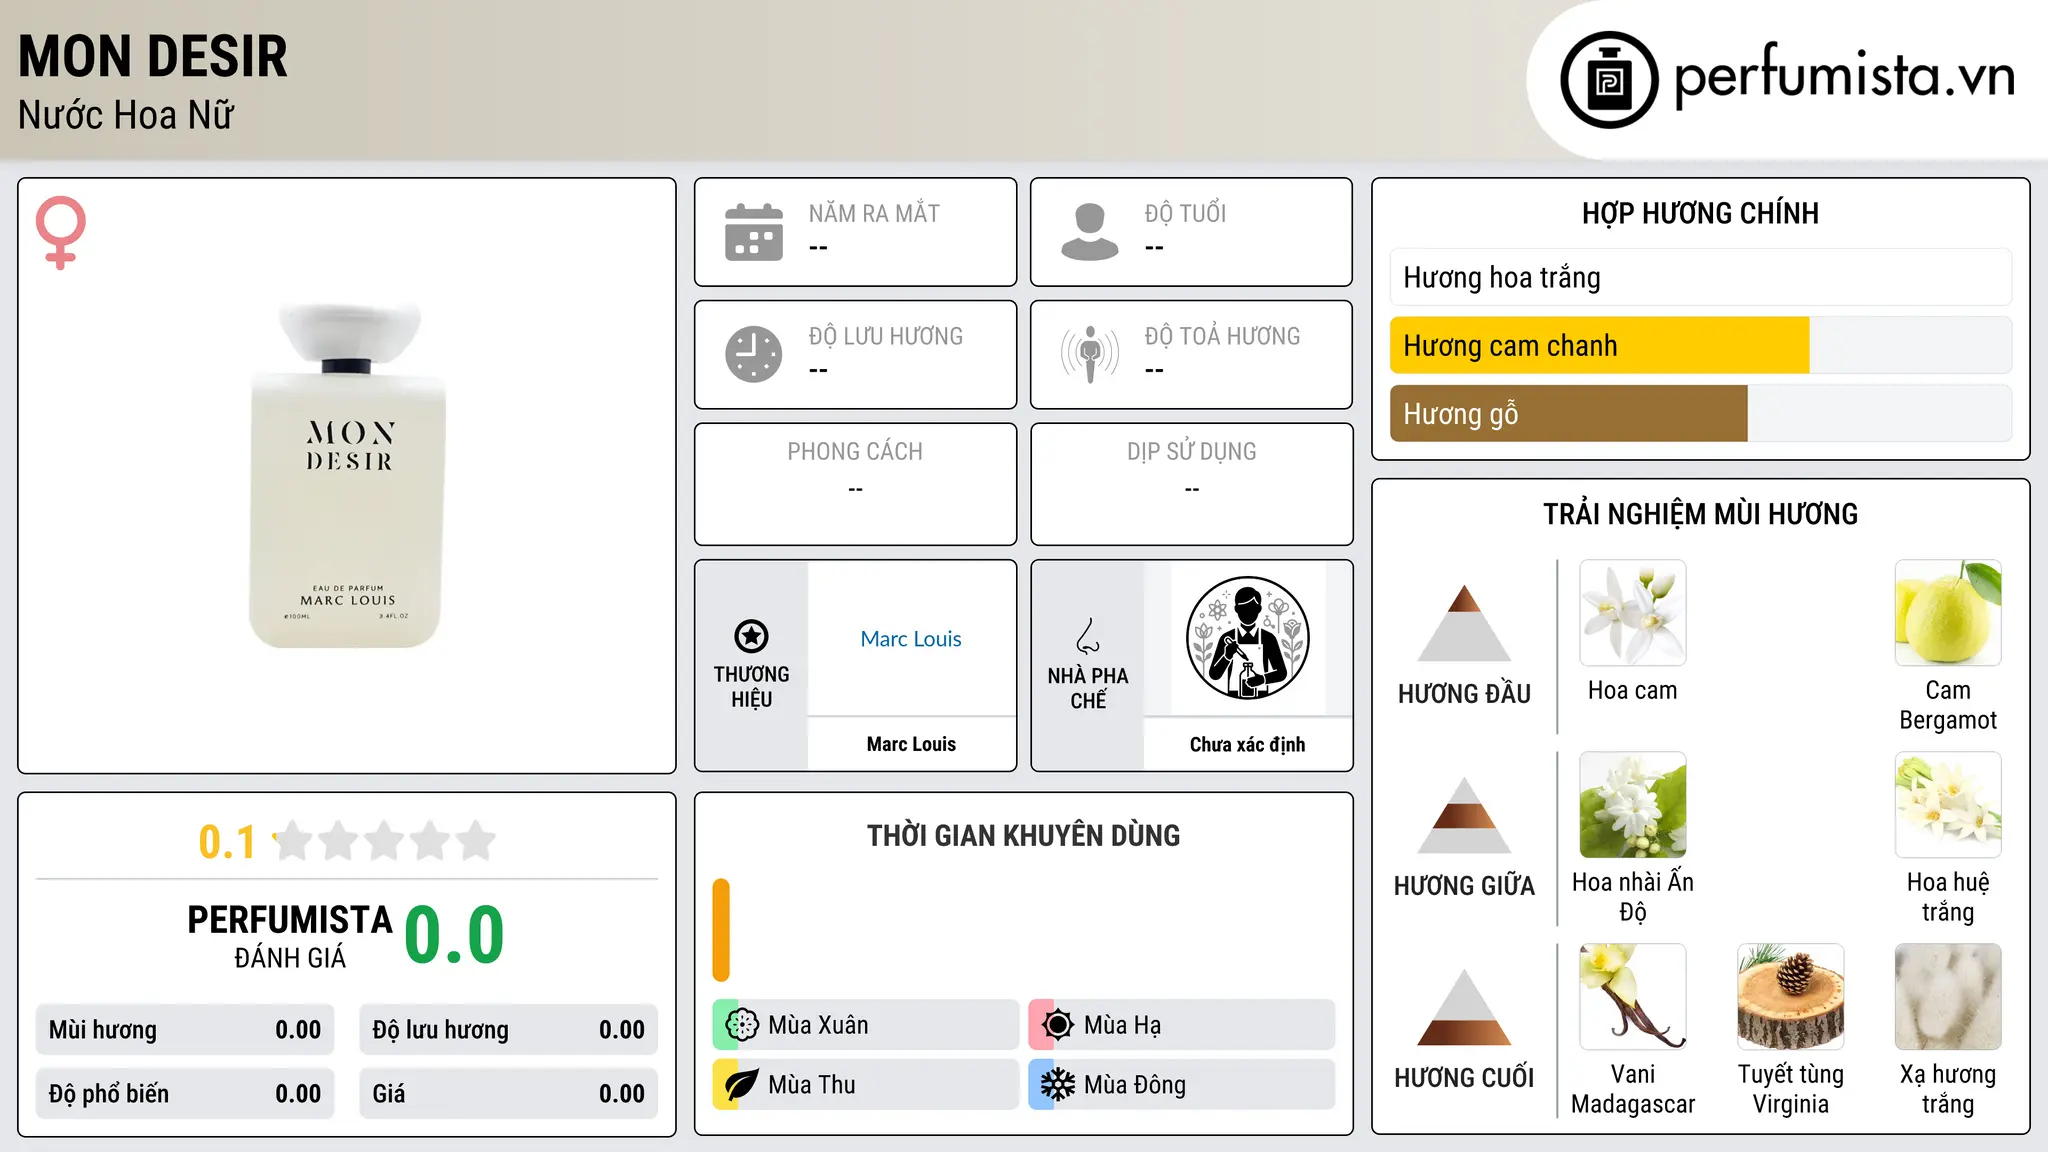Click the 0.1 star rating value

pyautogui.click(x=227, y=842)
